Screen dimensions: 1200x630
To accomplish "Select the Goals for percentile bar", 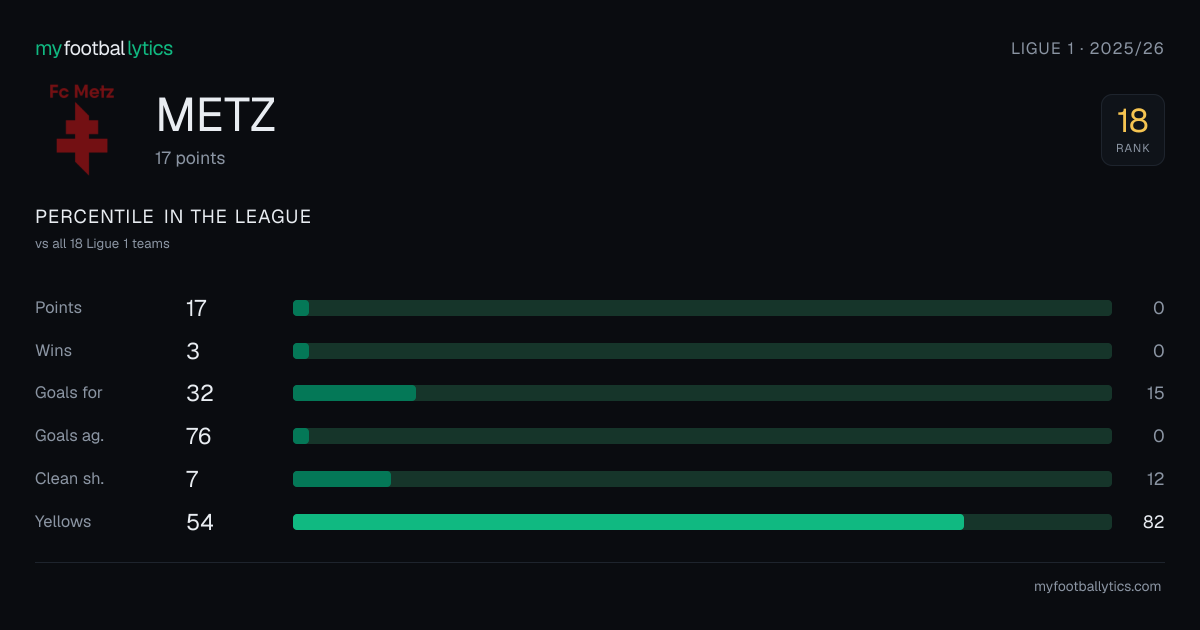I will [x=702, y=393].
